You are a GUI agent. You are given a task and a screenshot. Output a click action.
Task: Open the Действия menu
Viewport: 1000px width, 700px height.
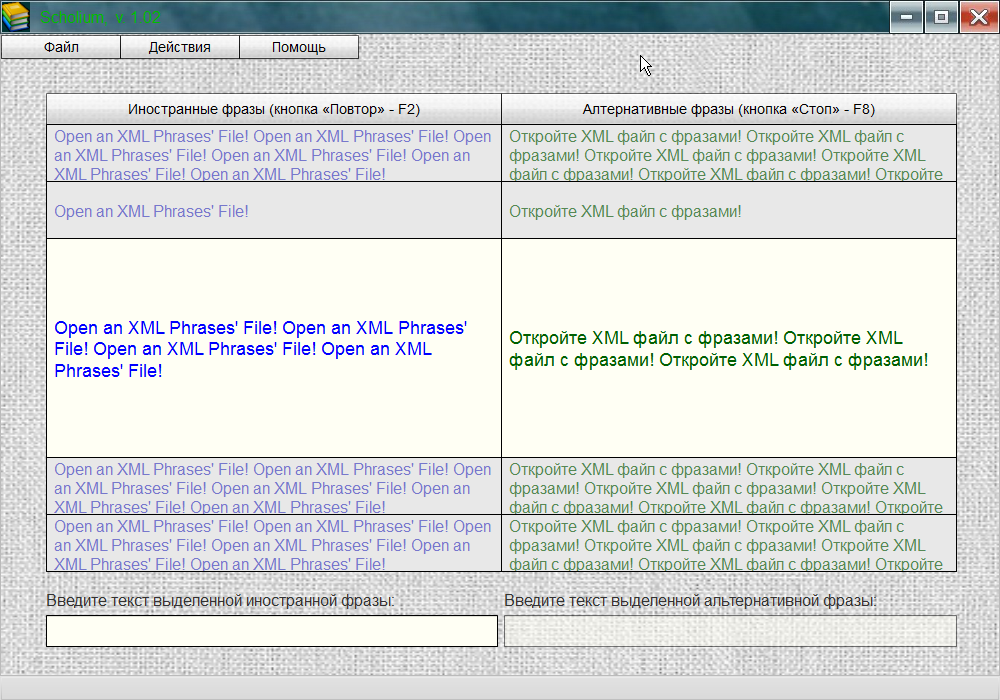pos(180,47)
